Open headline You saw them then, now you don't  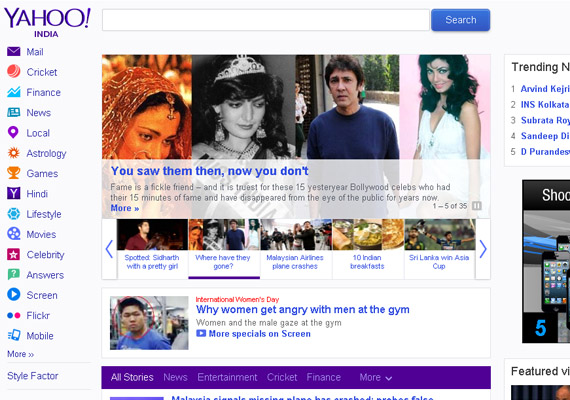point(210,171)
